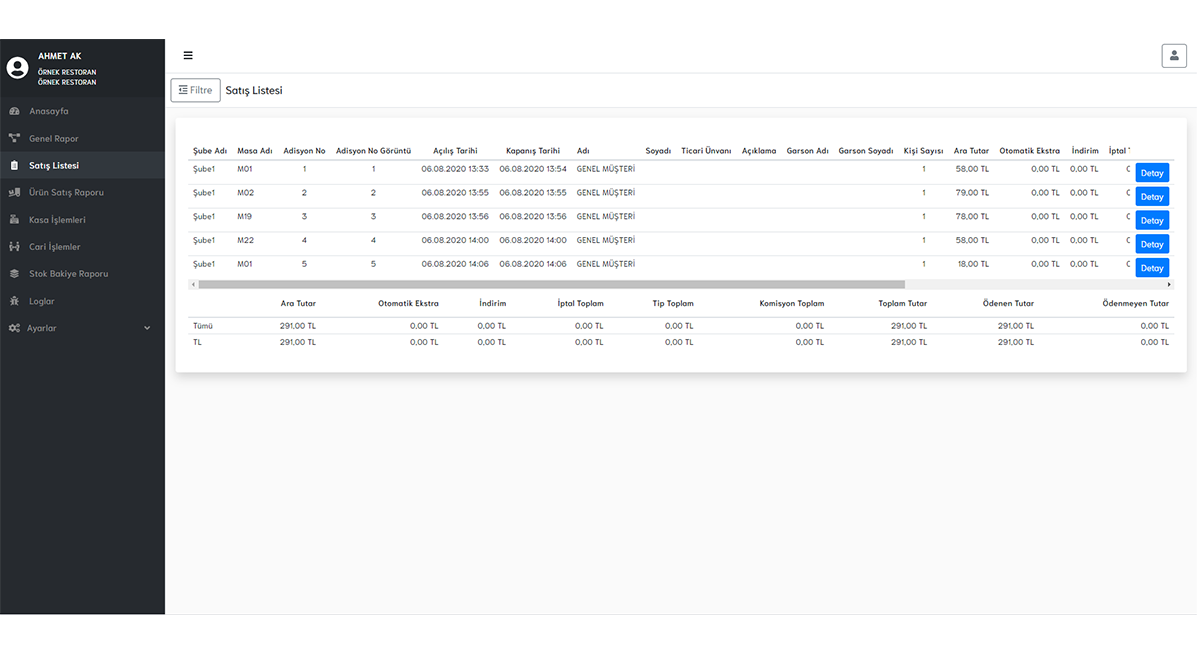Screen dimensions: 1200x653
Task: Expand the Ayarlar menu chevron
Action: click(x=147, y=328)
